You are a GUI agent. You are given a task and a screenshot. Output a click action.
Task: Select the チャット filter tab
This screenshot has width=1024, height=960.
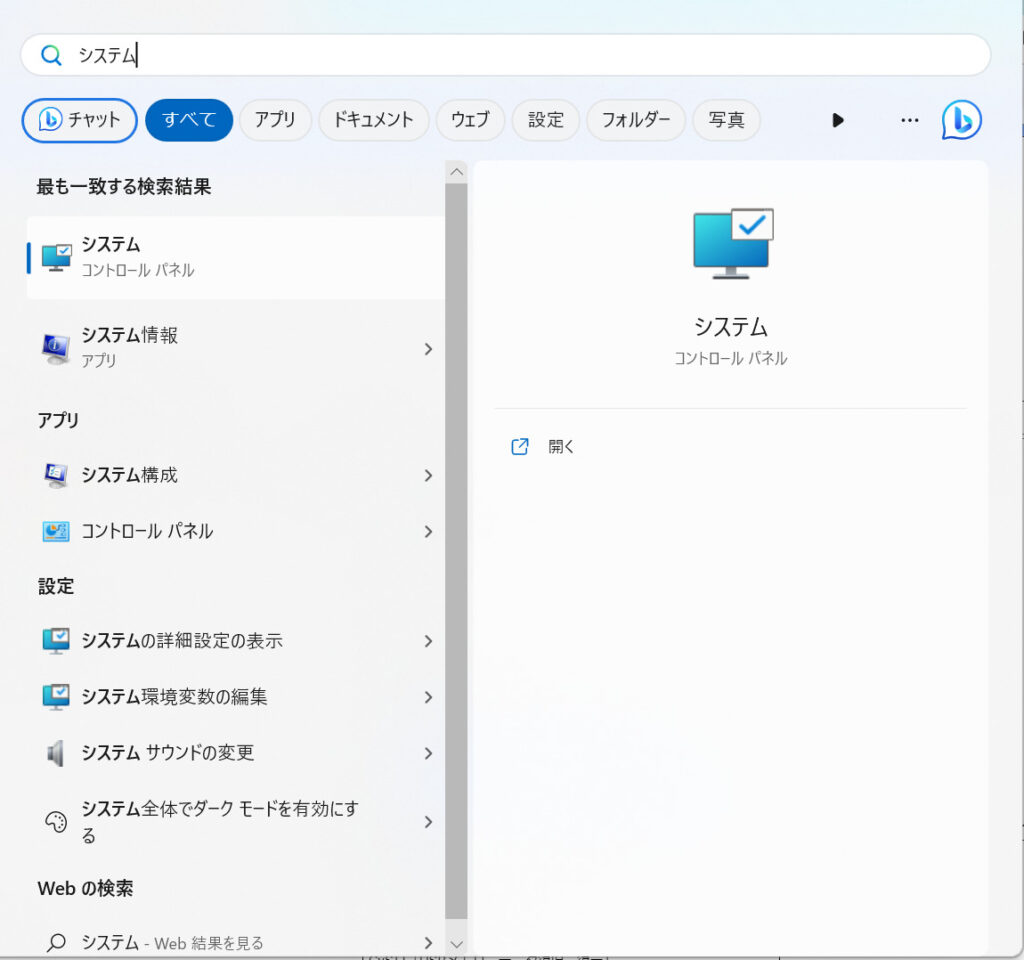tap(80, 120)
